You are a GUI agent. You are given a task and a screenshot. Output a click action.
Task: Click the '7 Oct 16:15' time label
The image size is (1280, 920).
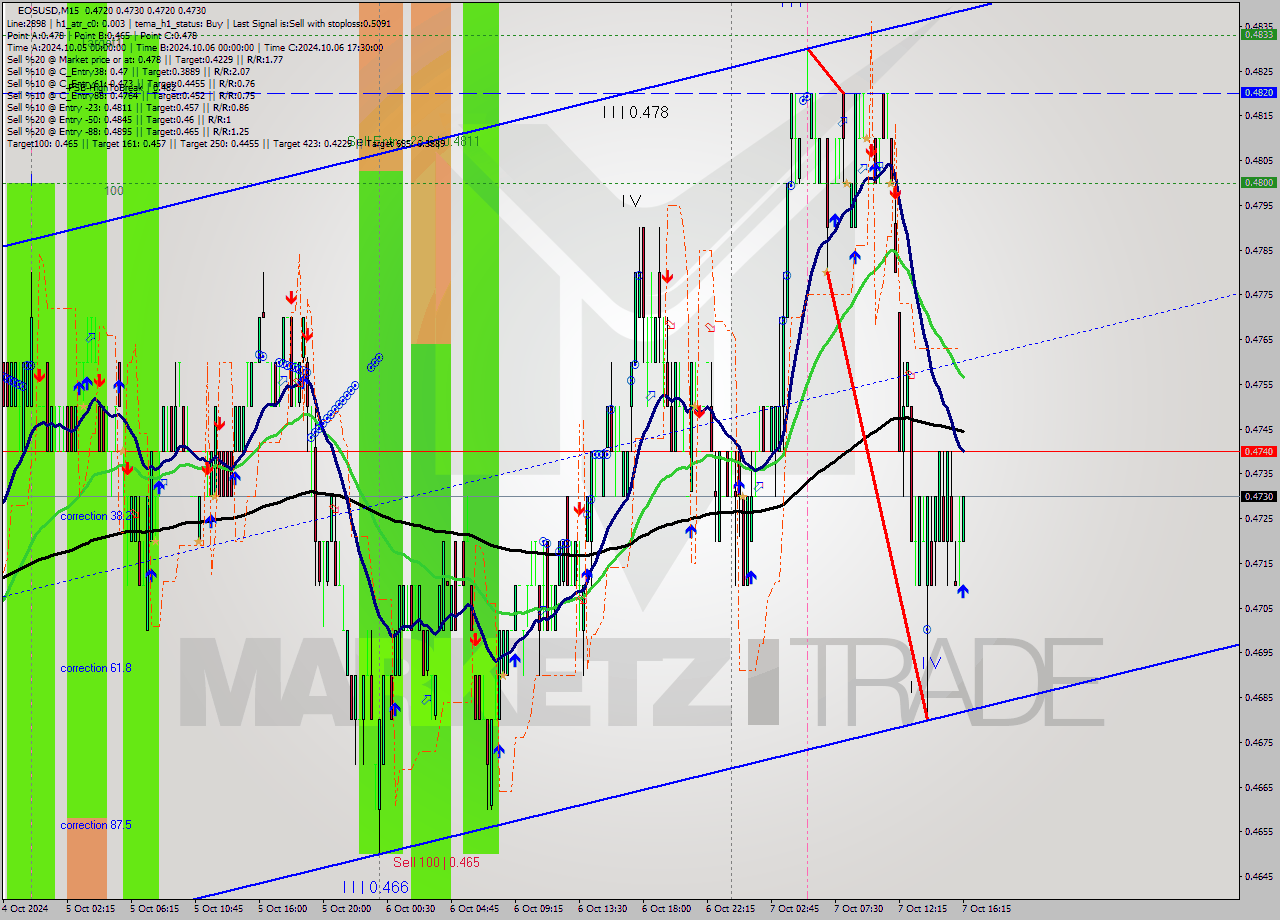987,909
